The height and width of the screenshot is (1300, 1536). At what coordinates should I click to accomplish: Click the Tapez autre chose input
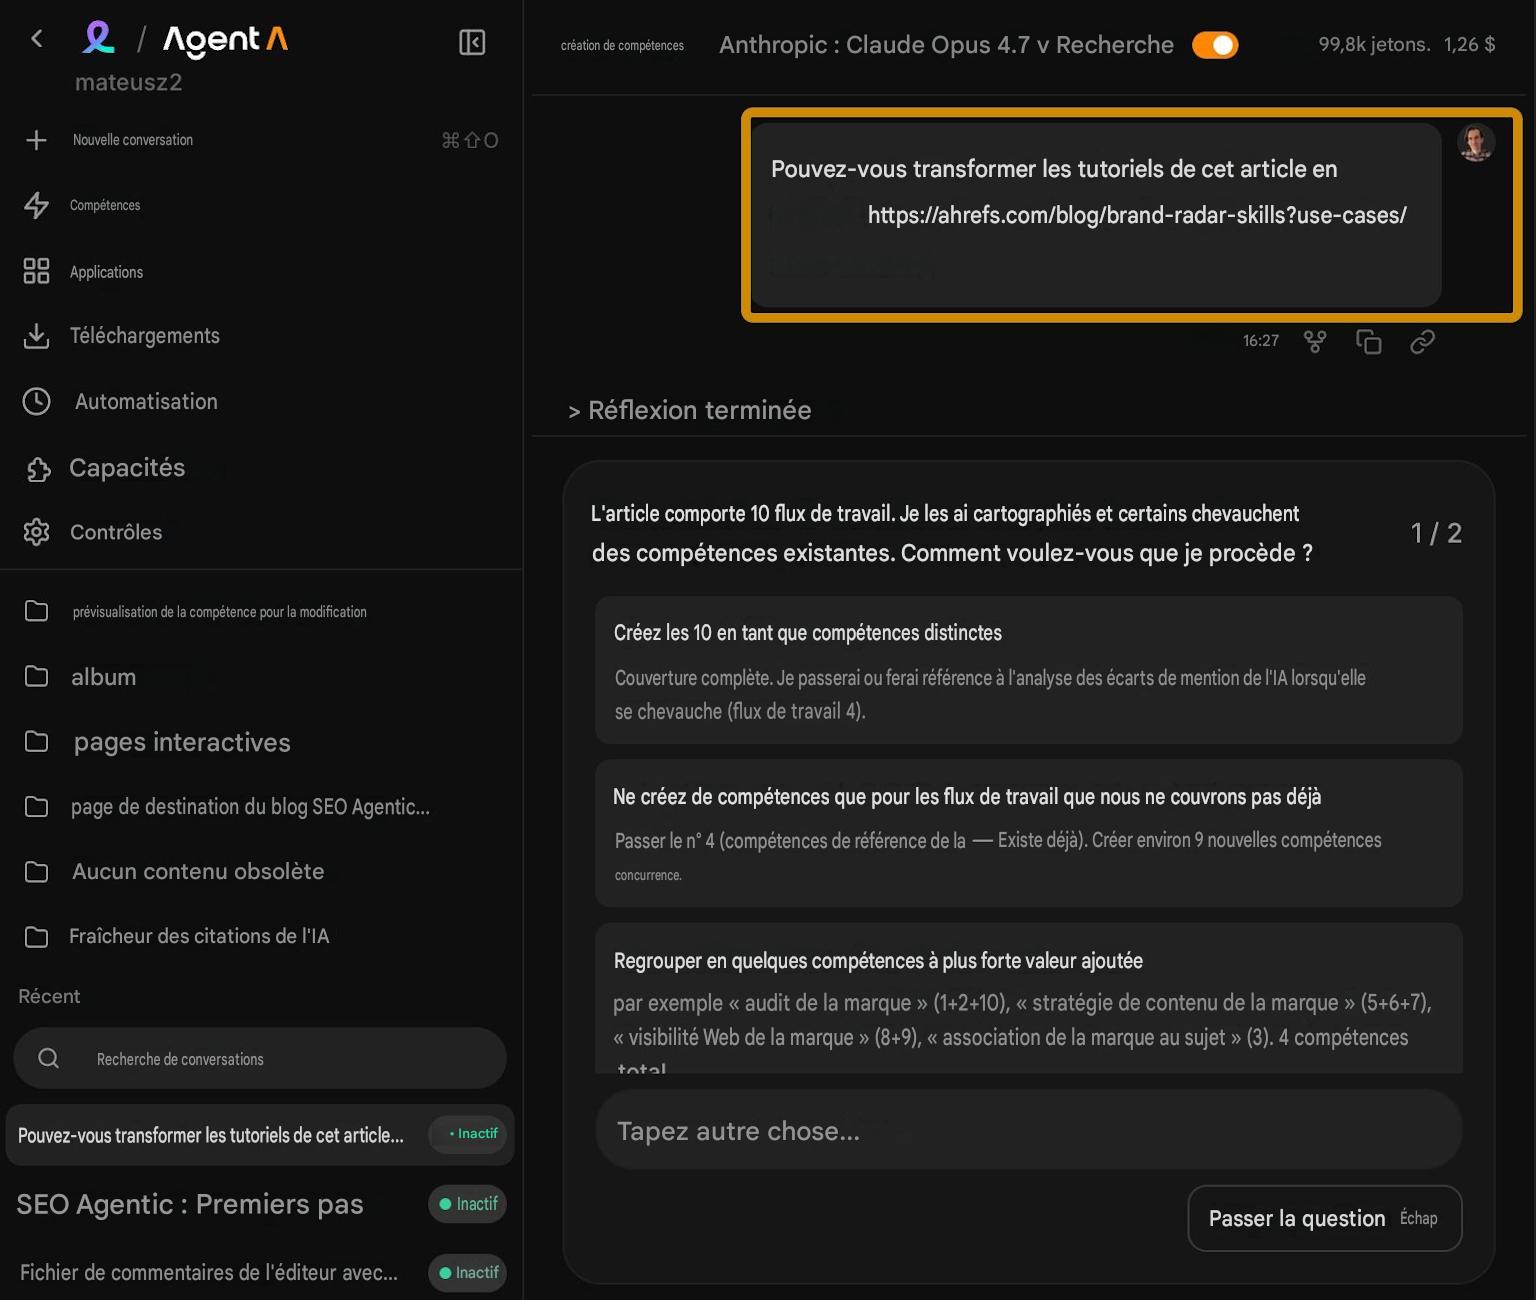(1029, 1130)
